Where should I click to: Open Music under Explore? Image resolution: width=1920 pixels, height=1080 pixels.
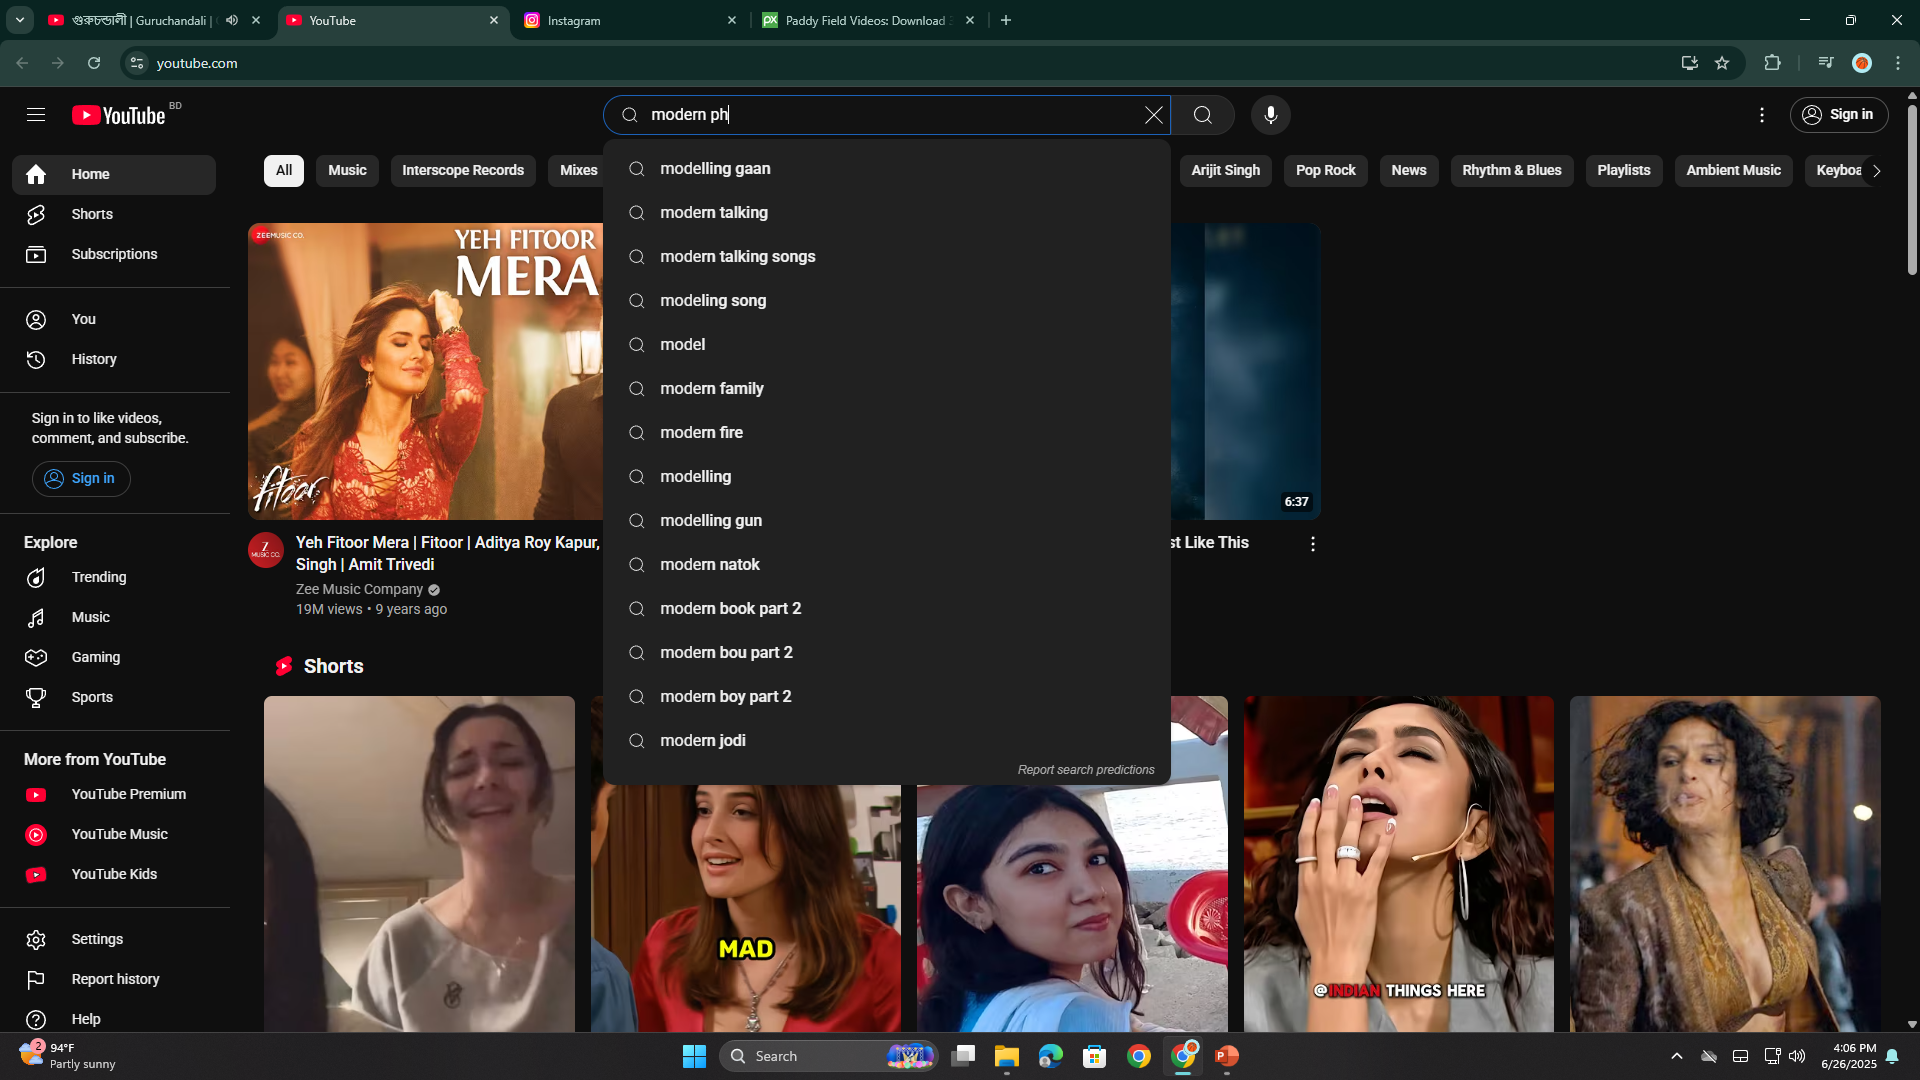[114, 617]
